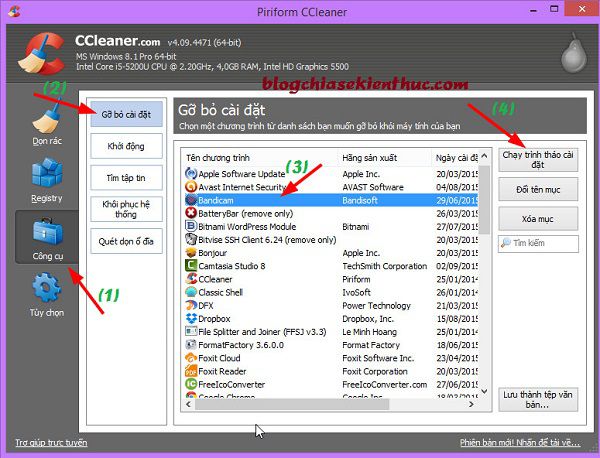Click the list scroll up arrow
Screen dimensions: 600x458
pyautogui.click(x=484, y=156)
